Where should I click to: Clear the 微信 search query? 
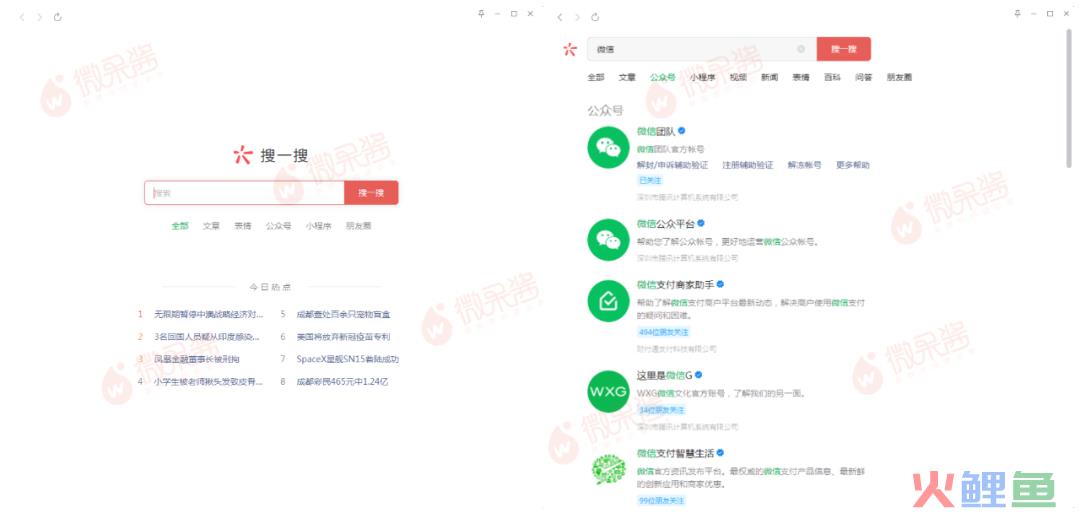click(x=801, y=50)
